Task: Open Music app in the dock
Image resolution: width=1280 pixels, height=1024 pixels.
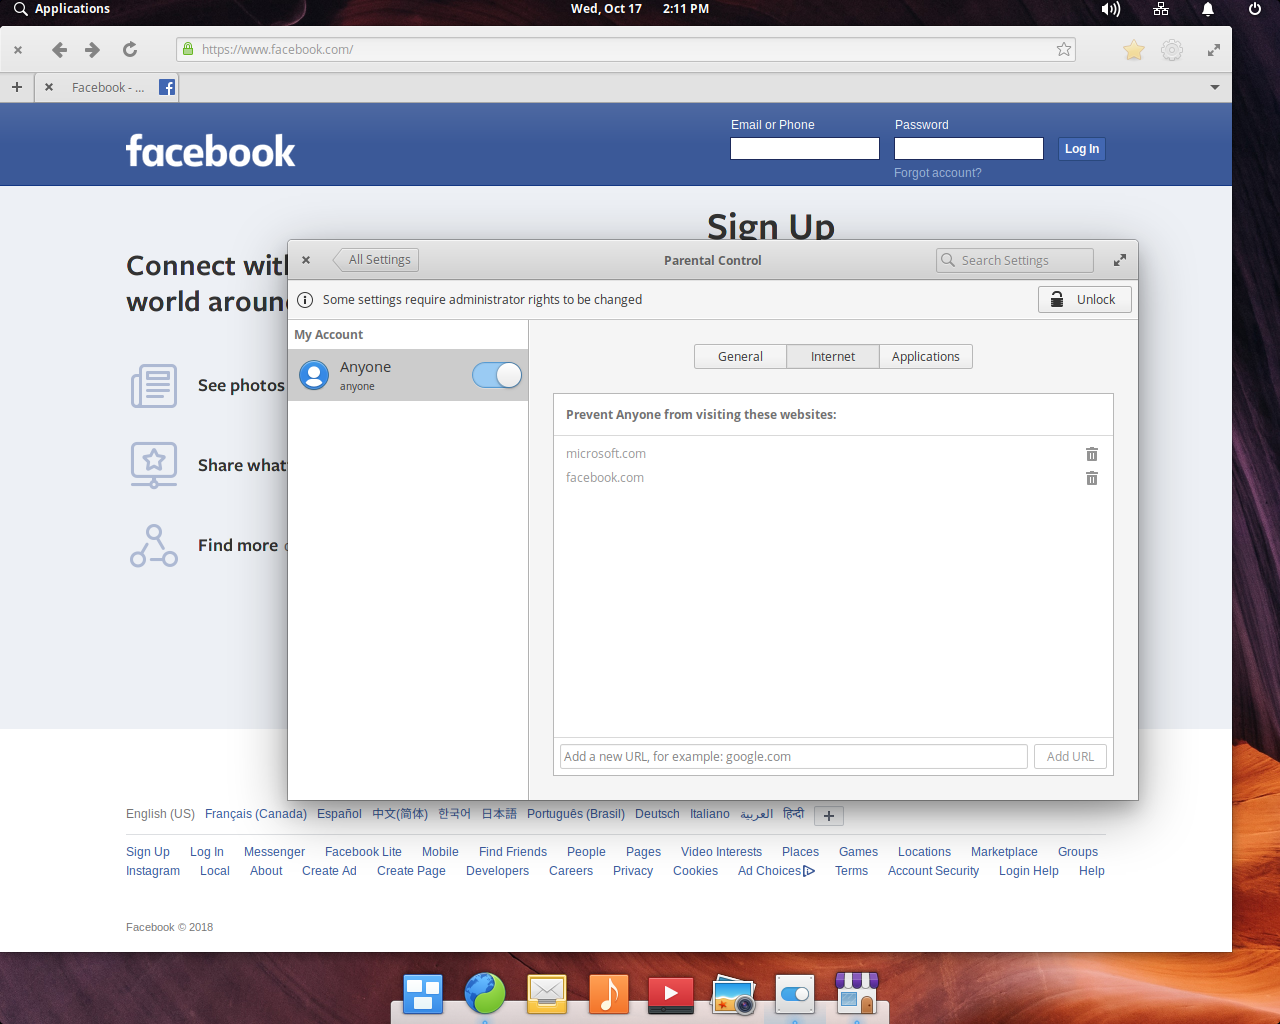Action: (x=609, y=994)
